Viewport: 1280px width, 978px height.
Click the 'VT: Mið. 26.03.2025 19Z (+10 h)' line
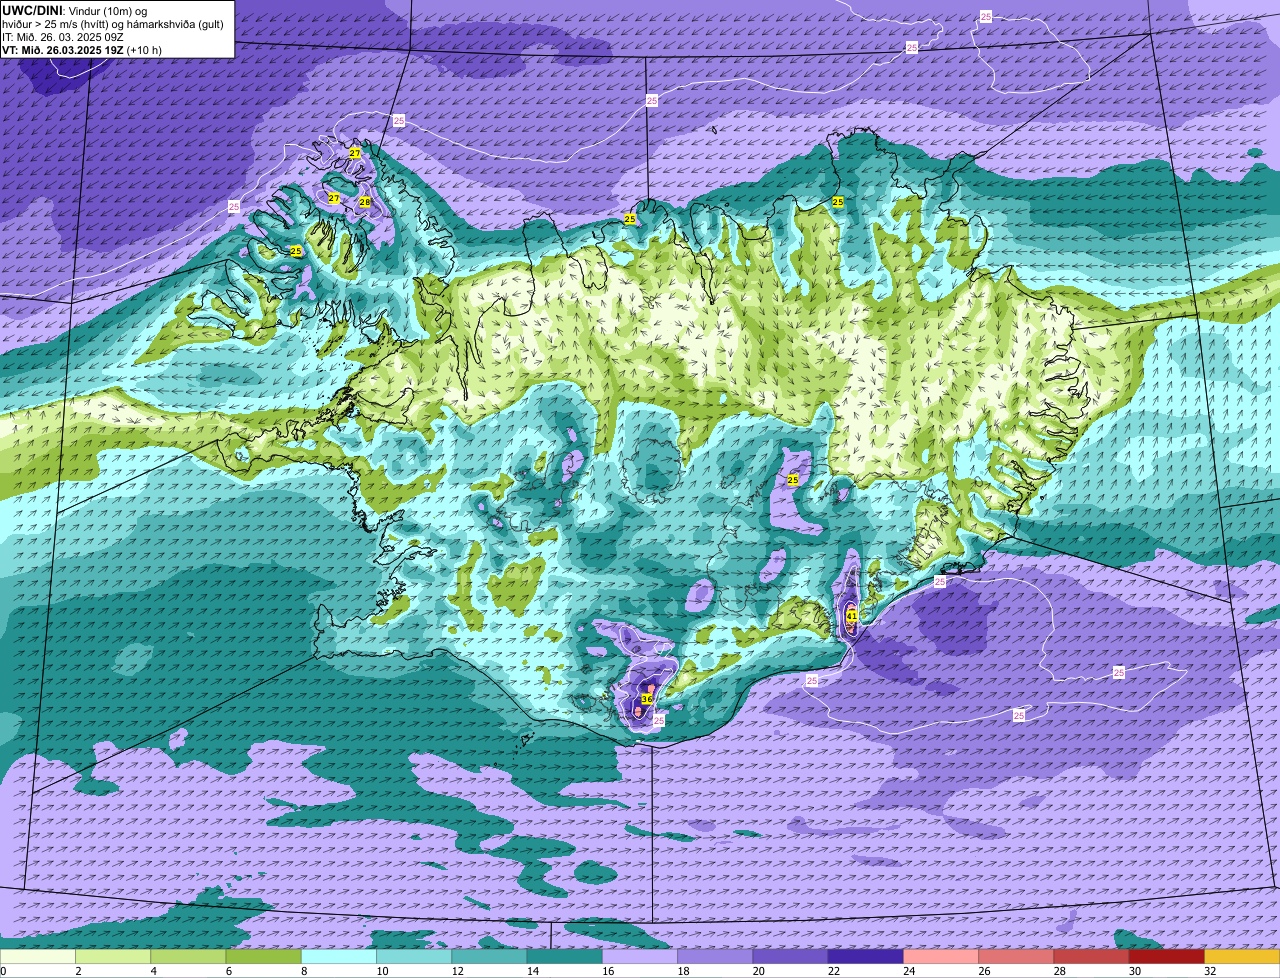click(x=82, y=49)
